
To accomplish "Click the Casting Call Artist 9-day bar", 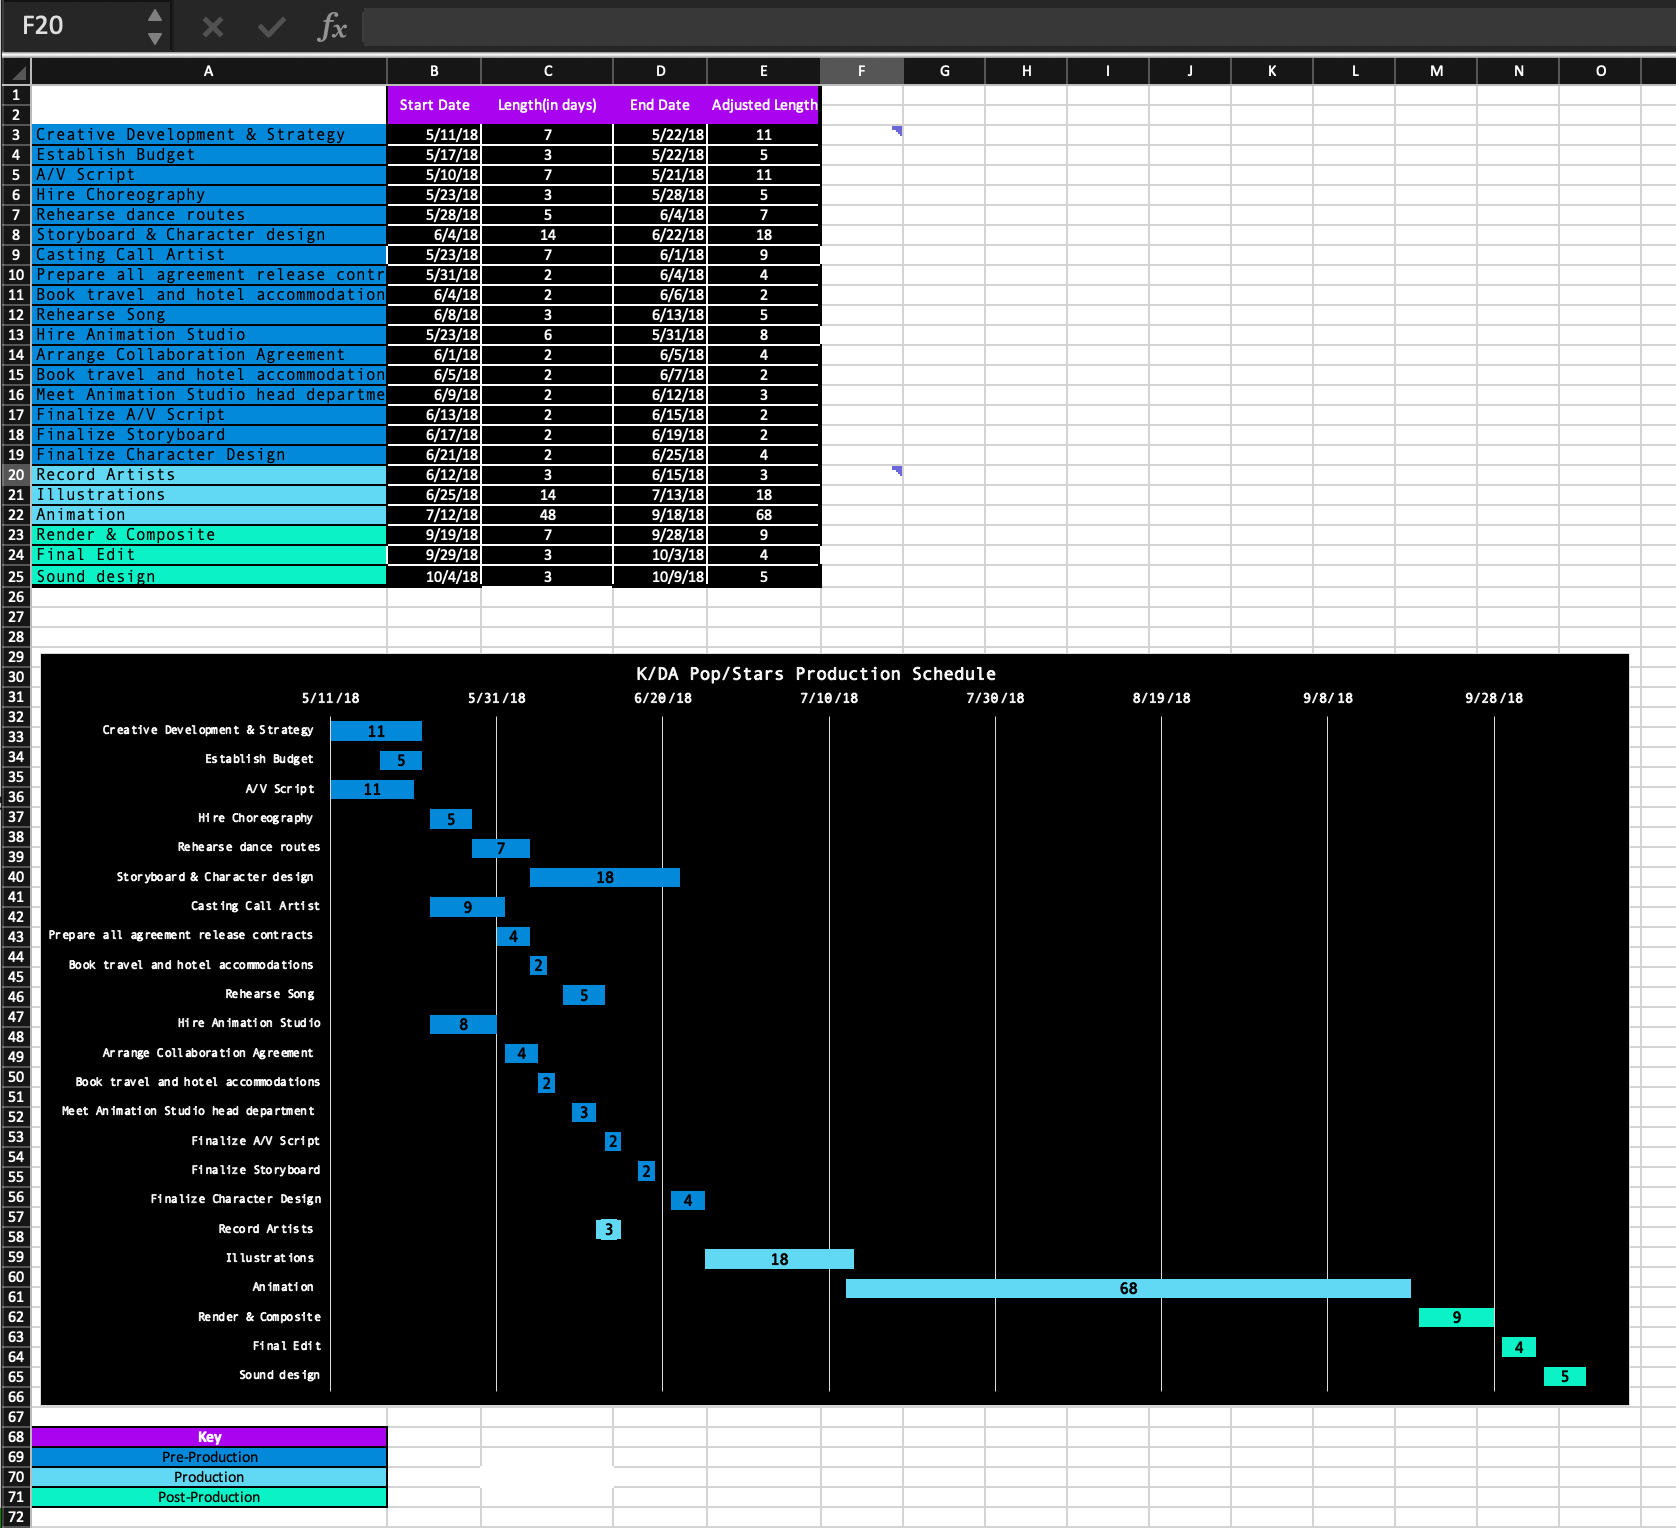I will (x=467, y=907).
